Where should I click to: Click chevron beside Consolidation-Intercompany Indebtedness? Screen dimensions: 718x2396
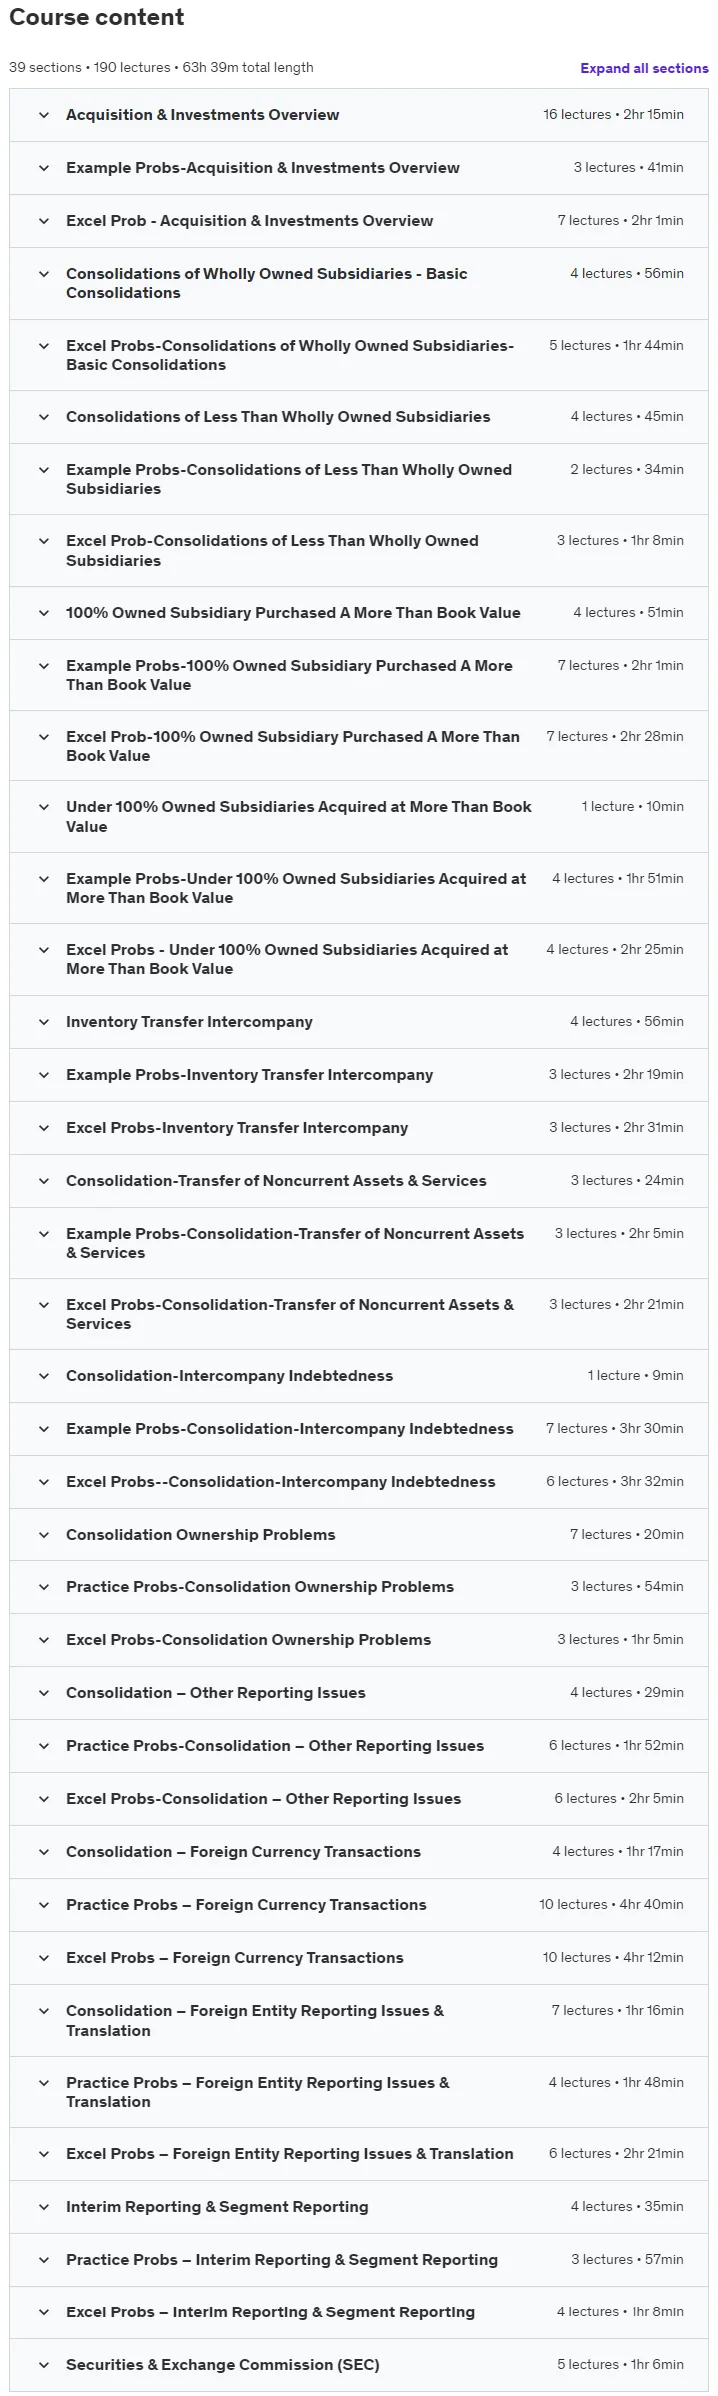click(x=44, y=1376)
